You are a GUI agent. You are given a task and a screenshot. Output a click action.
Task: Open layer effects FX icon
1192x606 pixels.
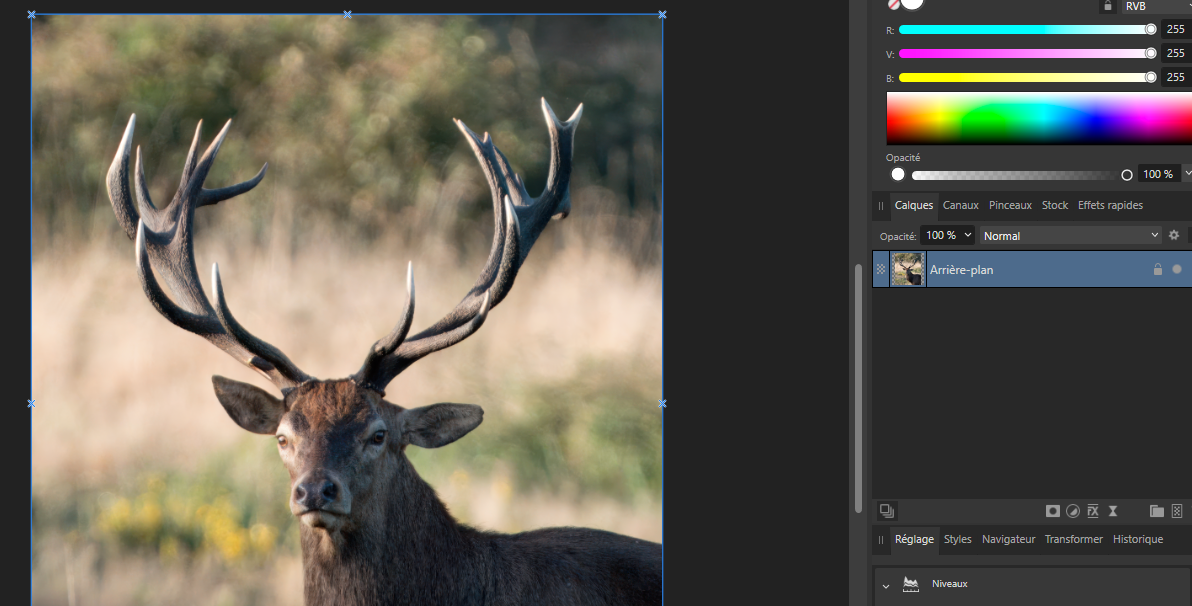coord(1092,511)
